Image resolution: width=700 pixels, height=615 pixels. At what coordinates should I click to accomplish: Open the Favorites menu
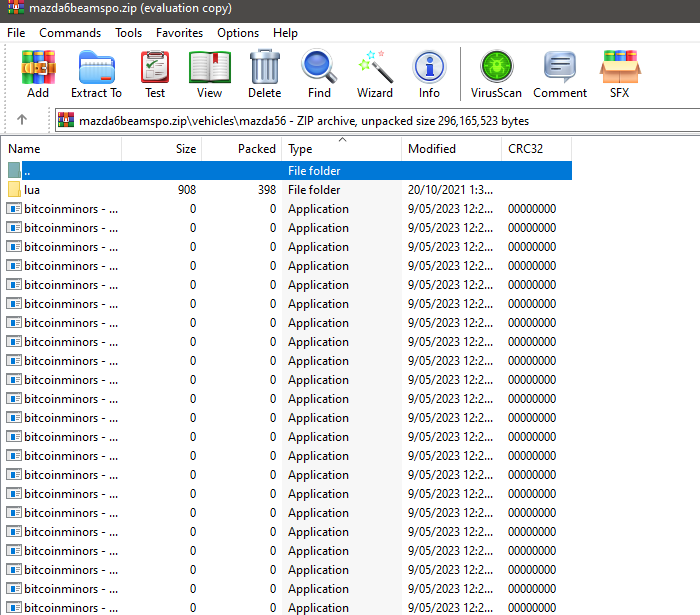tap(179, 33)
